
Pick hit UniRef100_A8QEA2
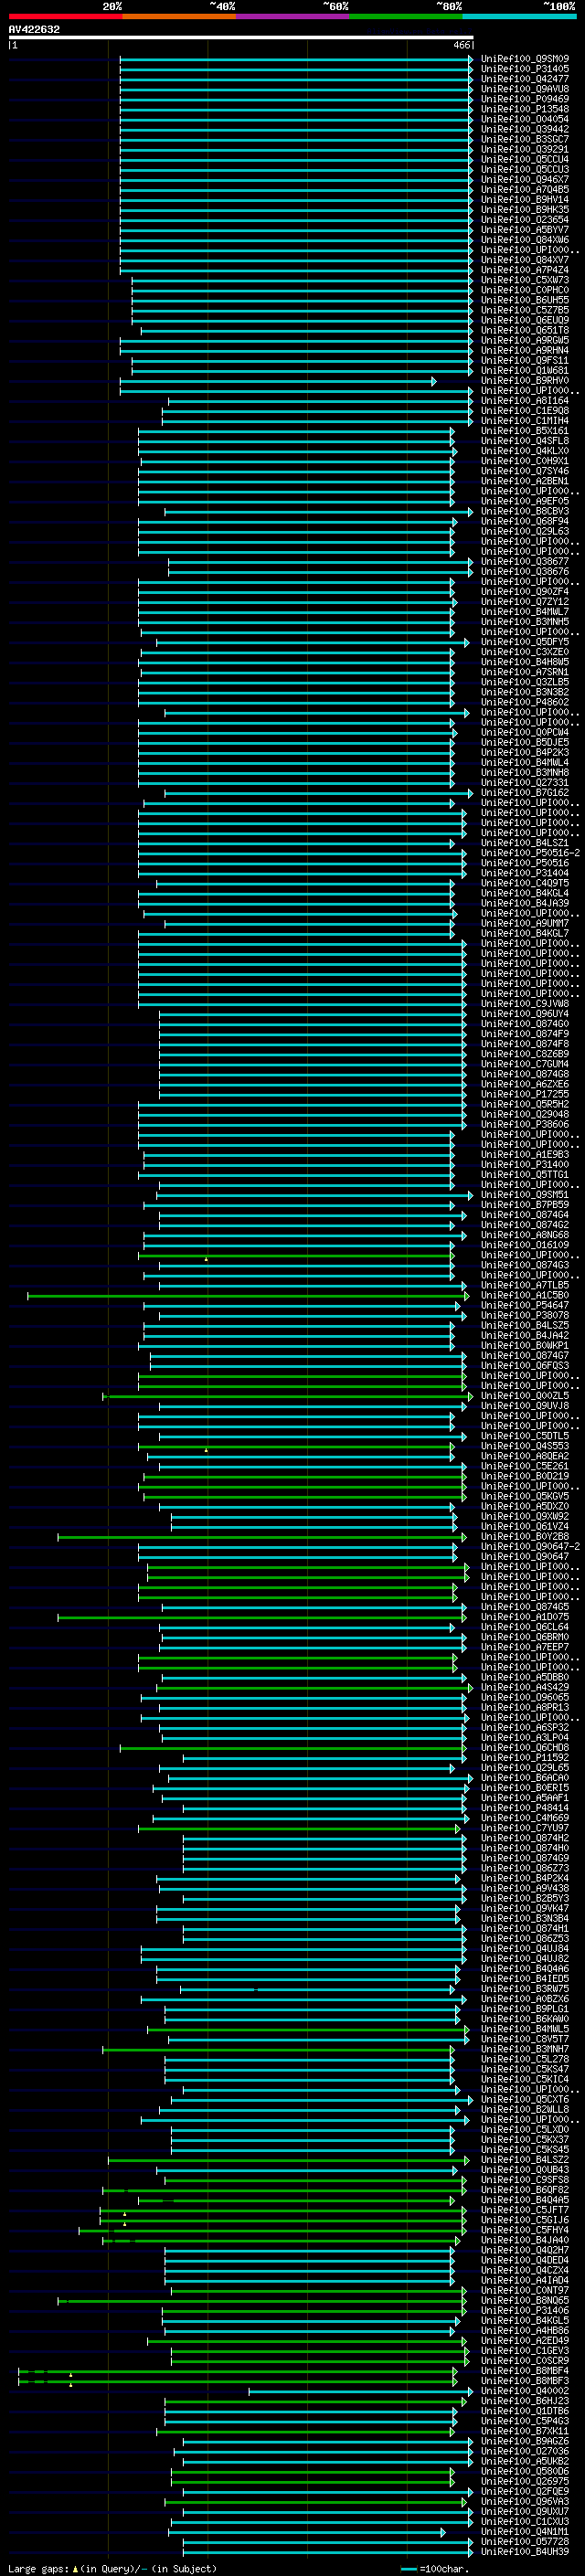tap(525, 1456)
